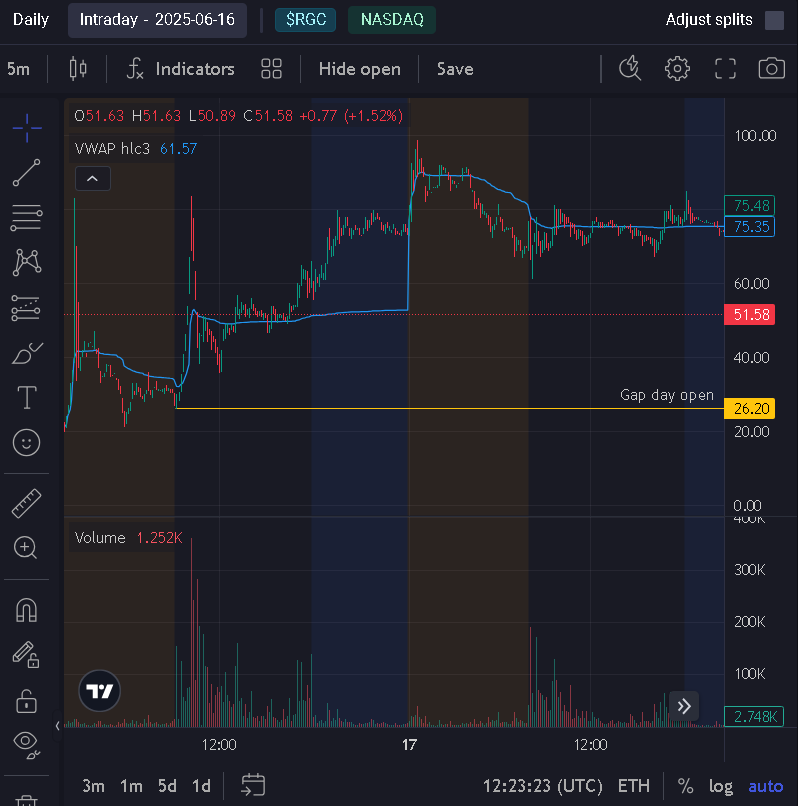This screenshot has width=798, height=806.
Task: Toggle the Adjust splits checkbox
Action: pos(774,20)
